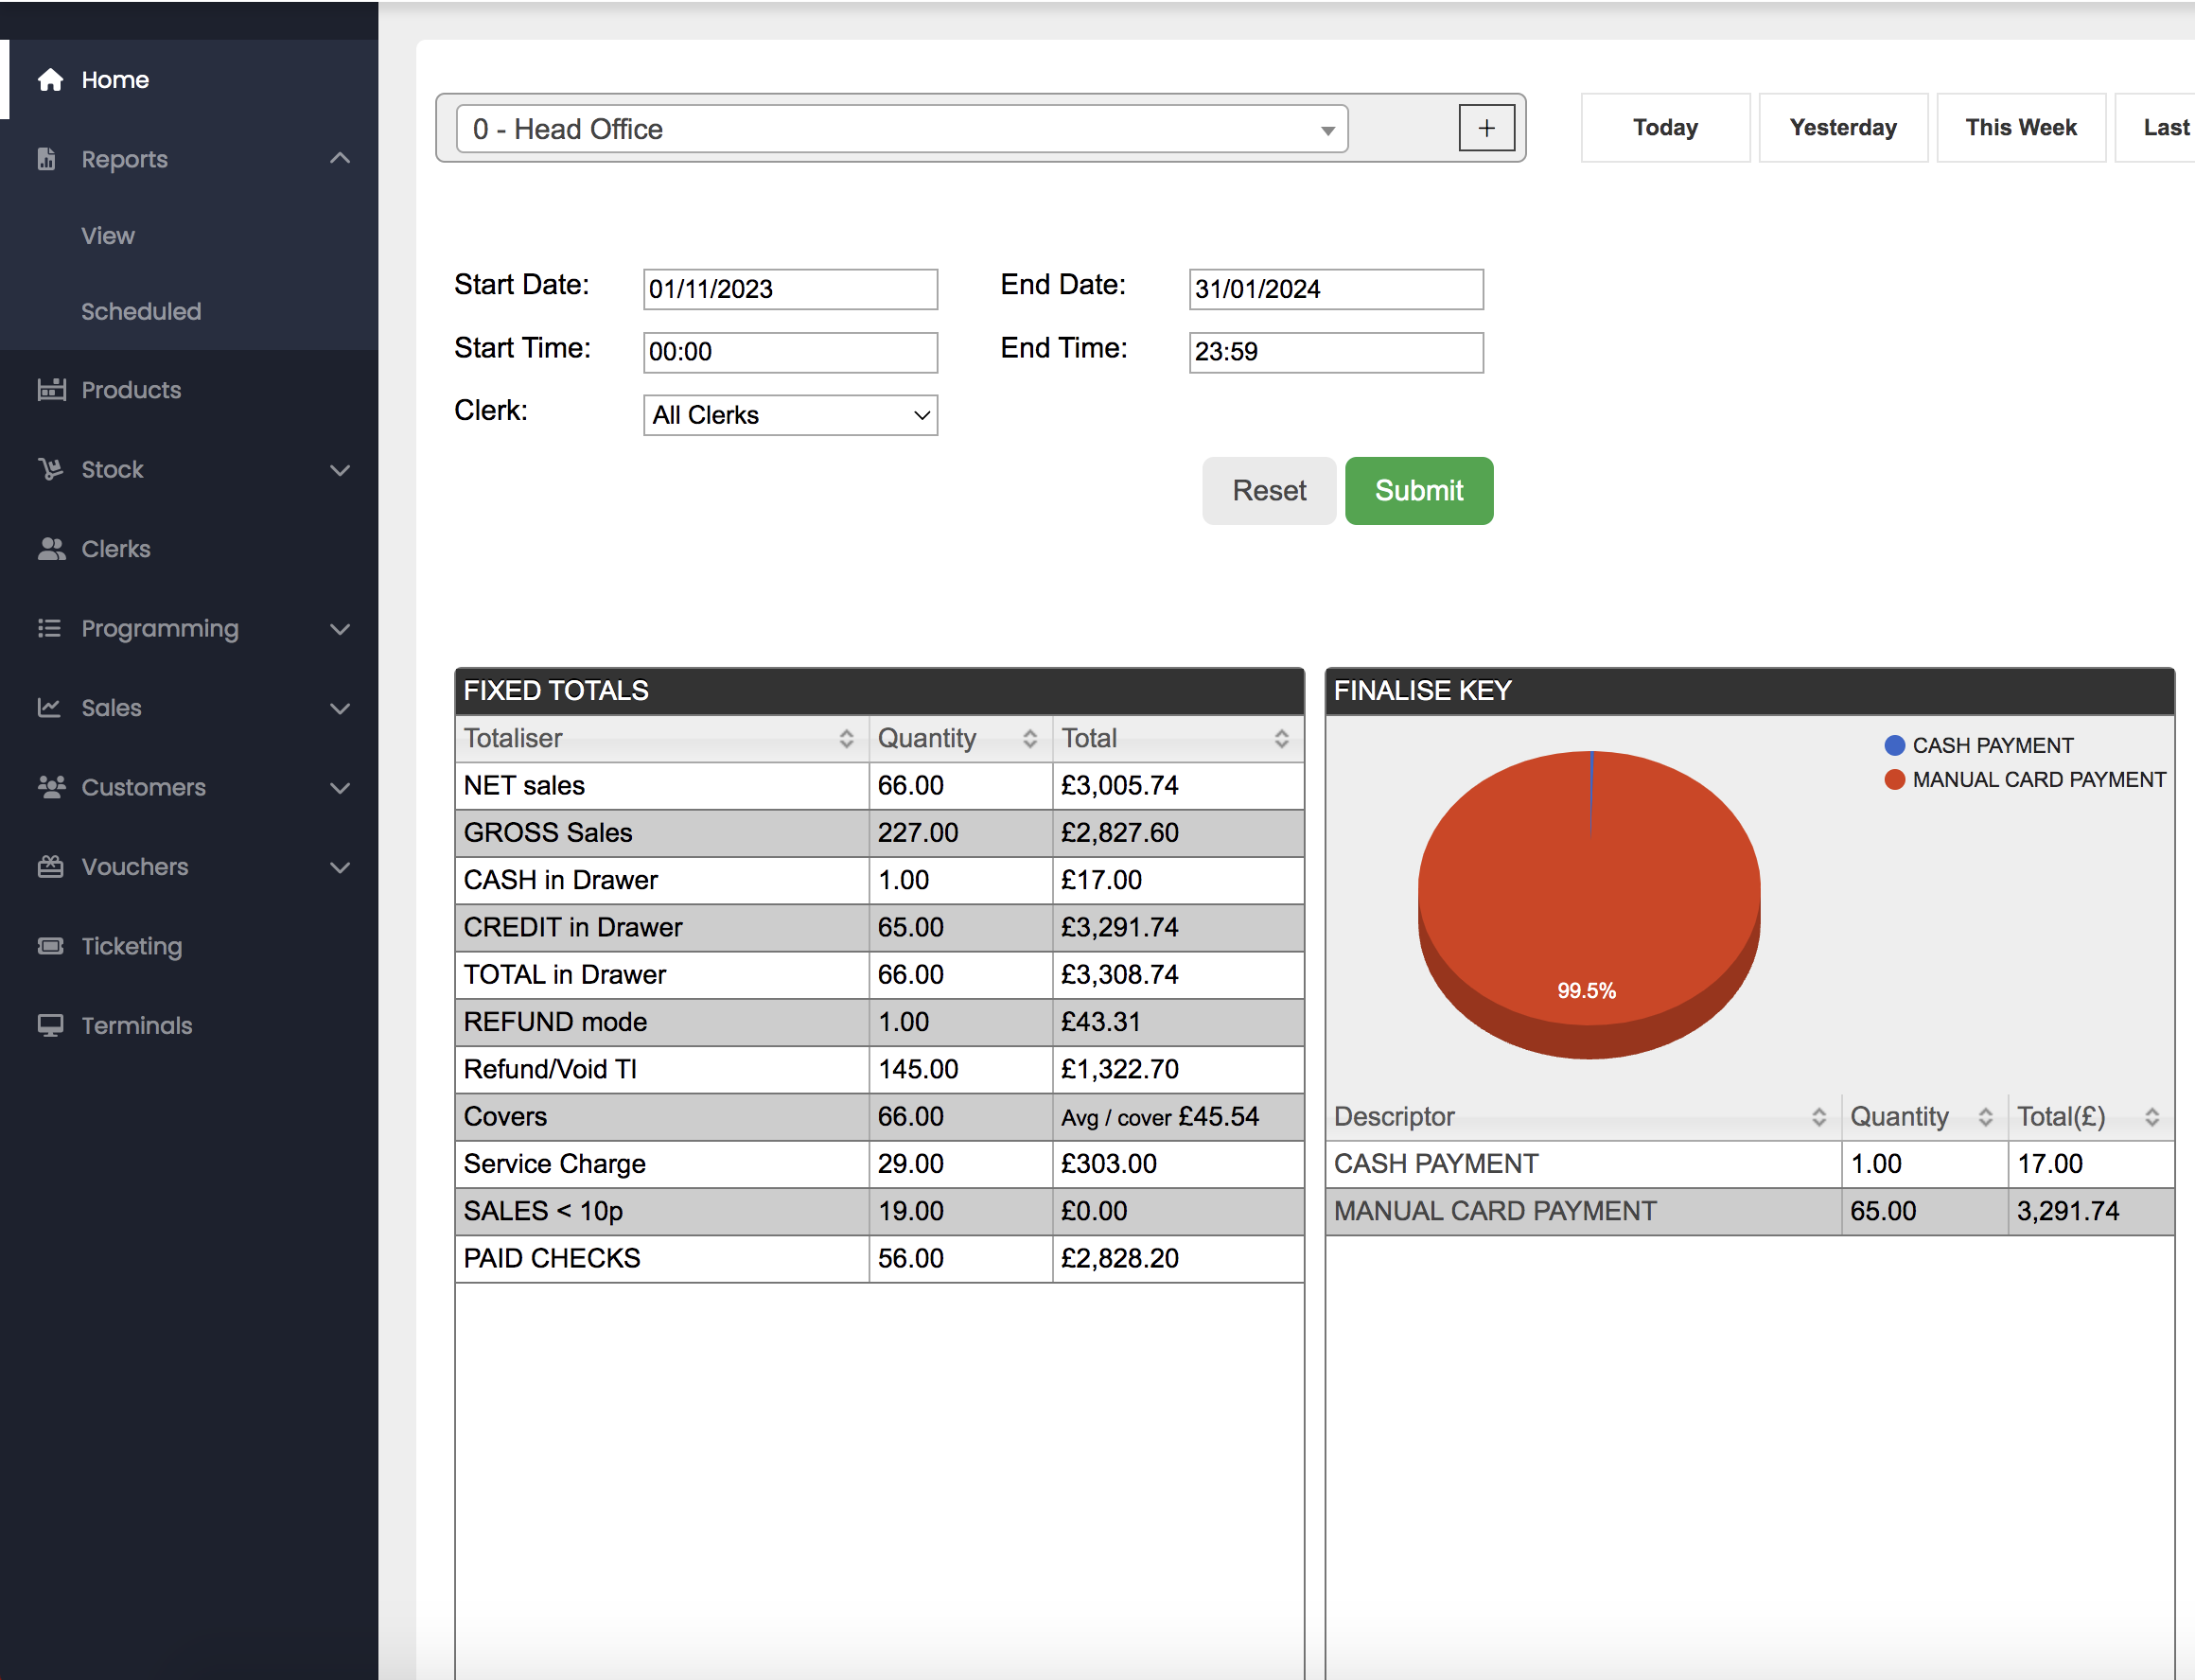Select the Home icon in sidebar

tap(51, 79)
